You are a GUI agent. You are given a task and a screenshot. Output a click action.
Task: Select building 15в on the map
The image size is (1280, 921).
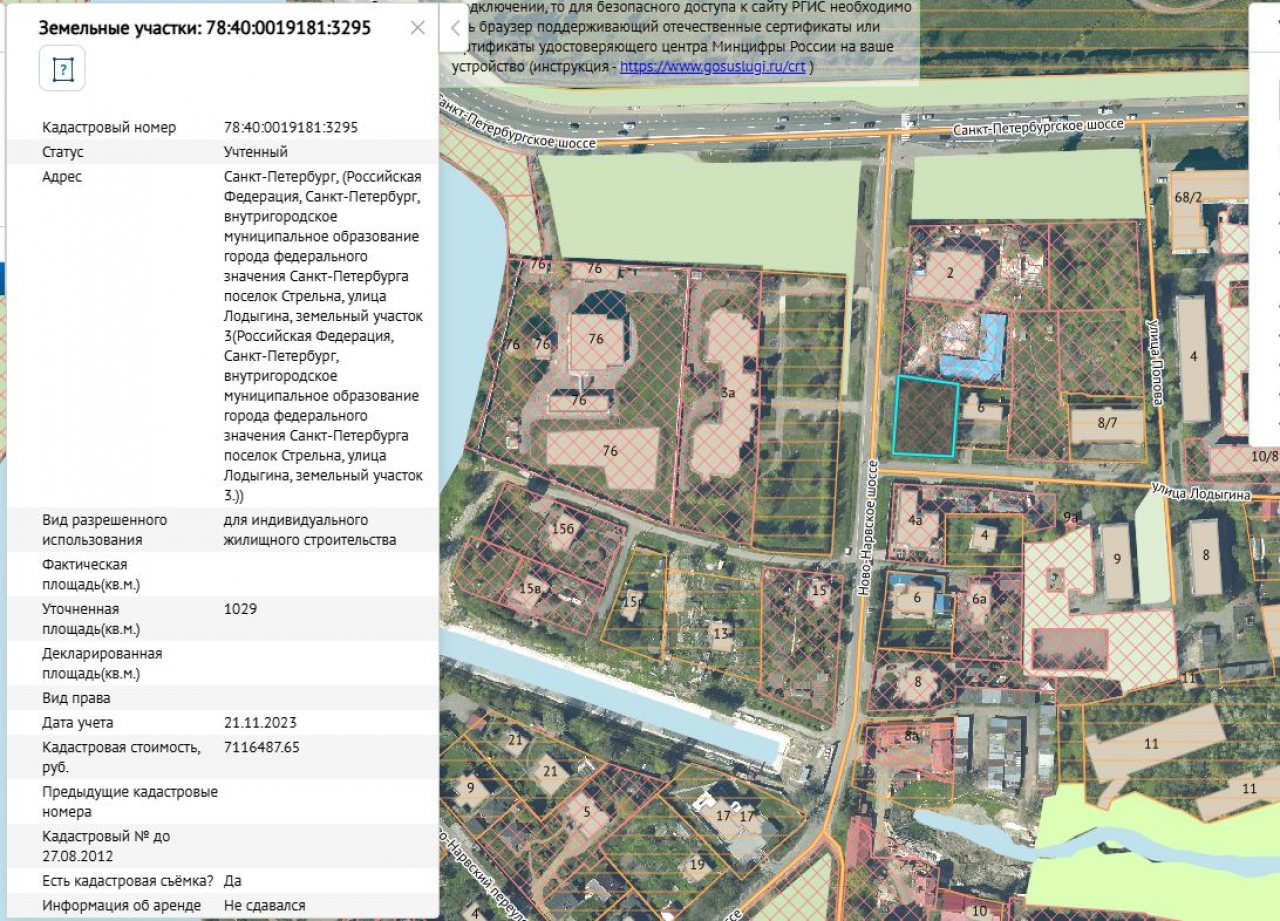pos(529,588)
